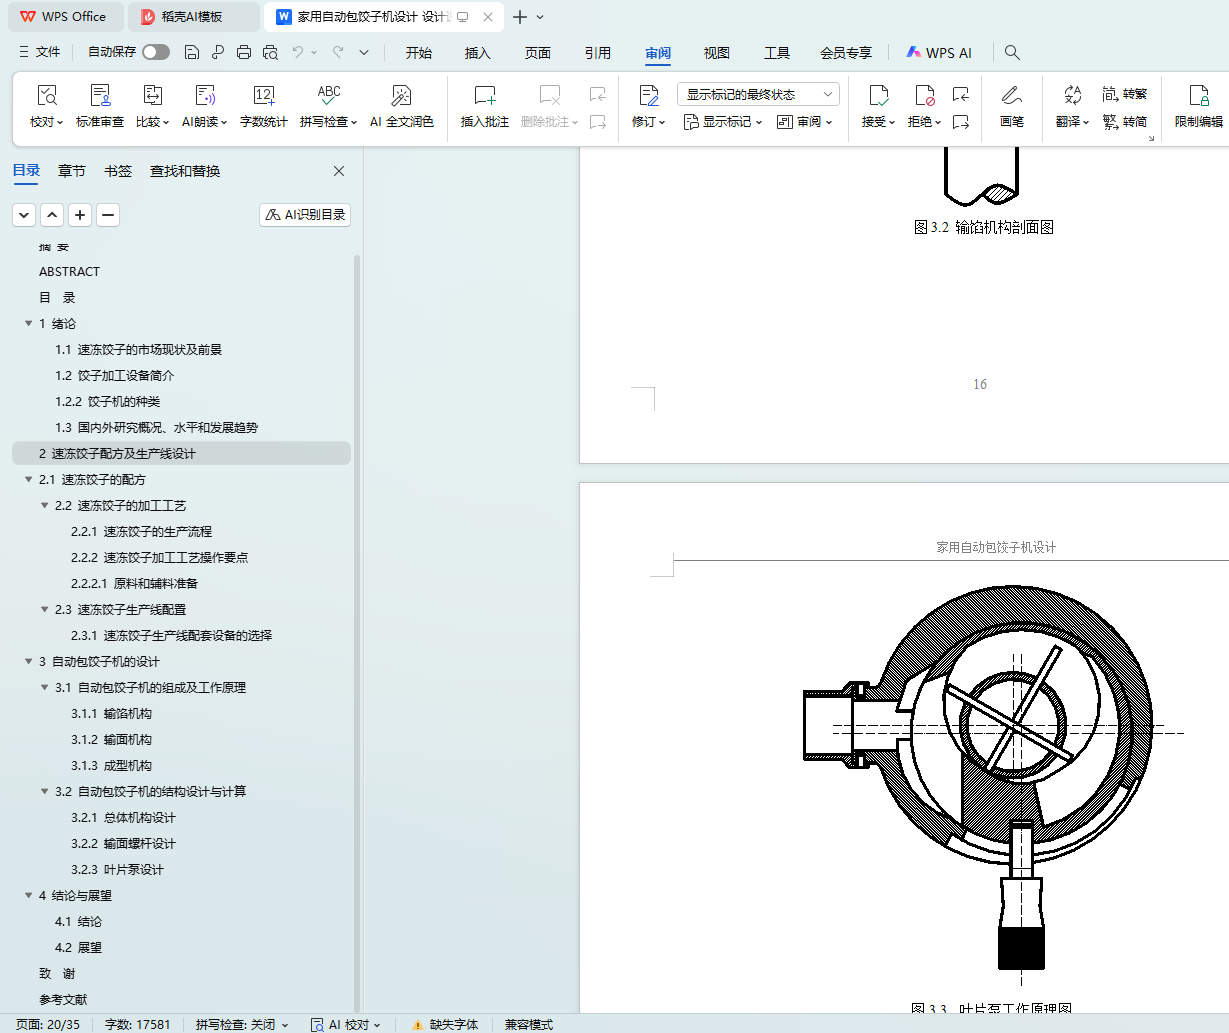1229x1033 pixels.
Task: Switch to the 书签 panel tab
Action: [118, 171]
